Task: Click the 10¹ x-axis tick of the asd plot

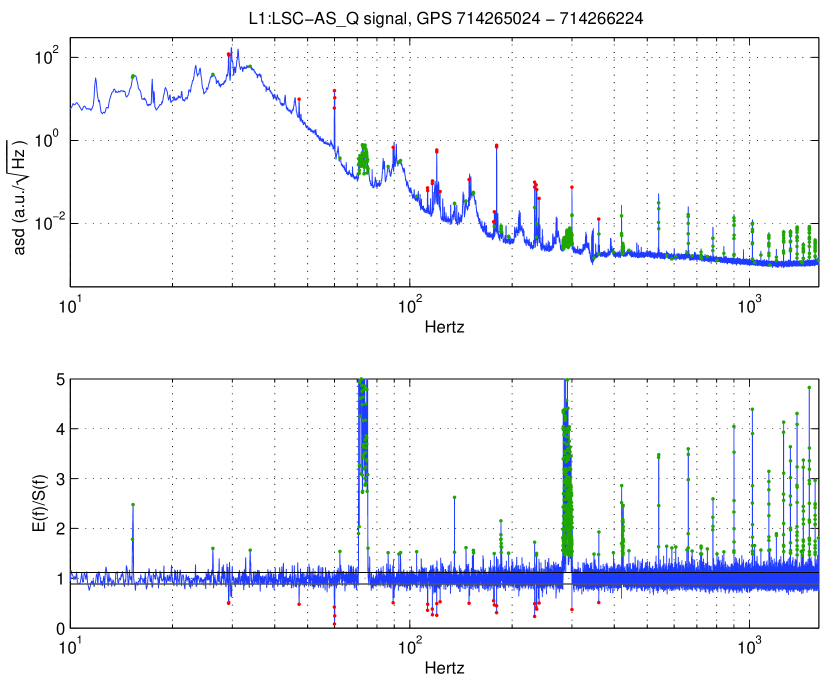Action: point(69,305)
